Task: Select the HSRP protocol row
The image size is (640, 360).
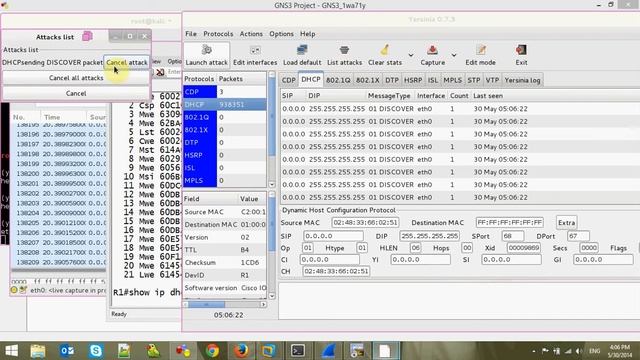Action: point(224,155)
